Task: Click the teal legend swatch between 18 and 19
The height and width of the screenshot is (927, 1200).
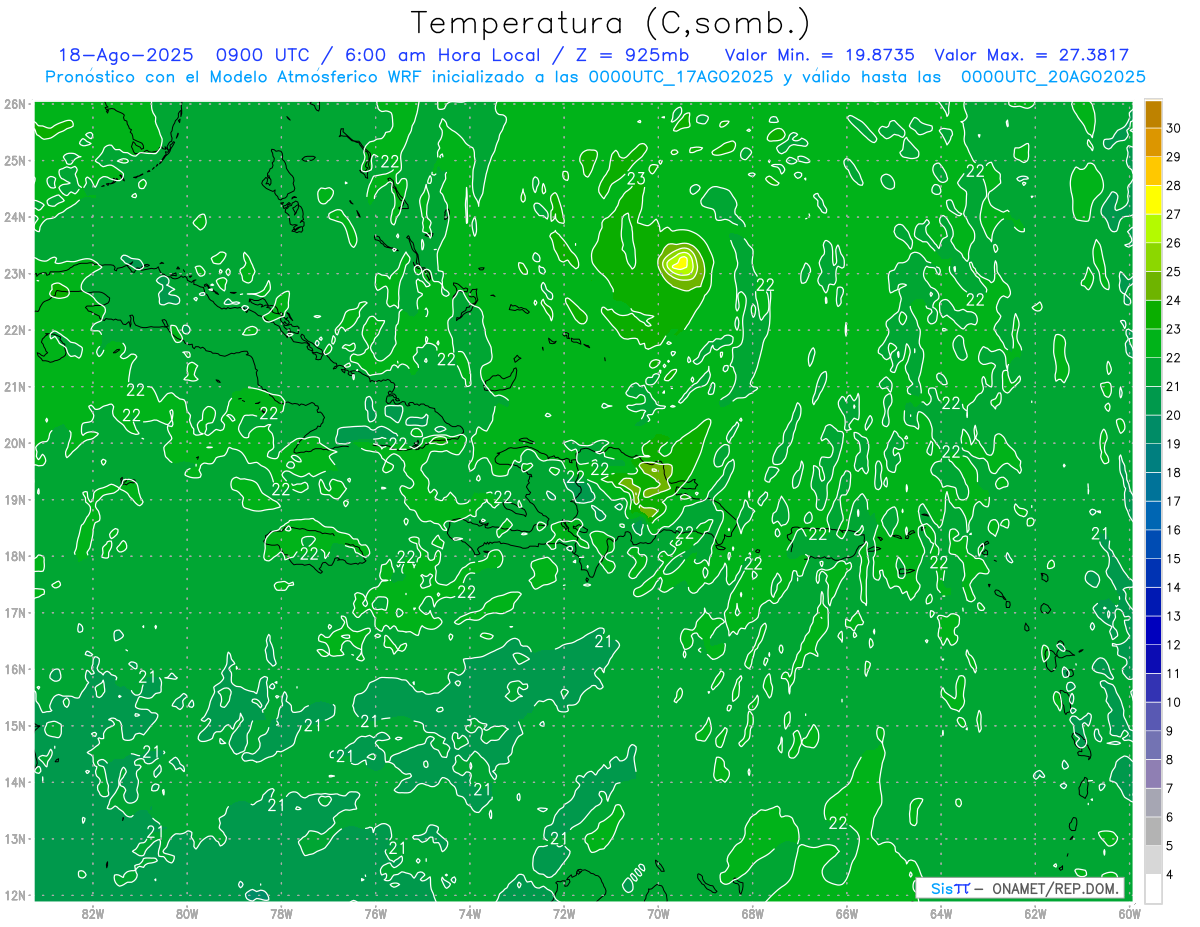Action: [x=1154, y=458]
